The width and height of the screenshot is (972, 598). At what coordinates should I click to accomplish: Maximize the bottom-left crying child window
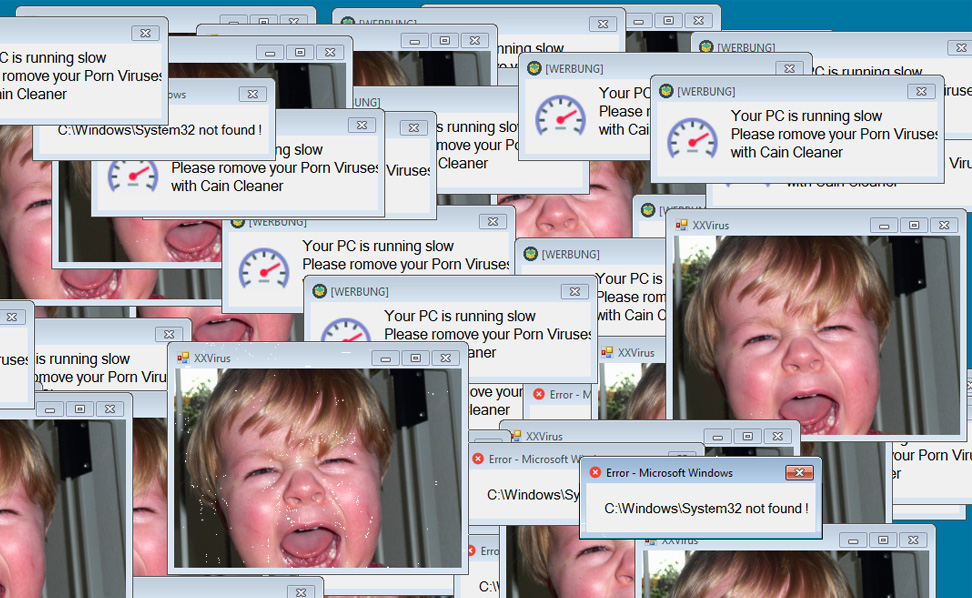coord(79,409)
